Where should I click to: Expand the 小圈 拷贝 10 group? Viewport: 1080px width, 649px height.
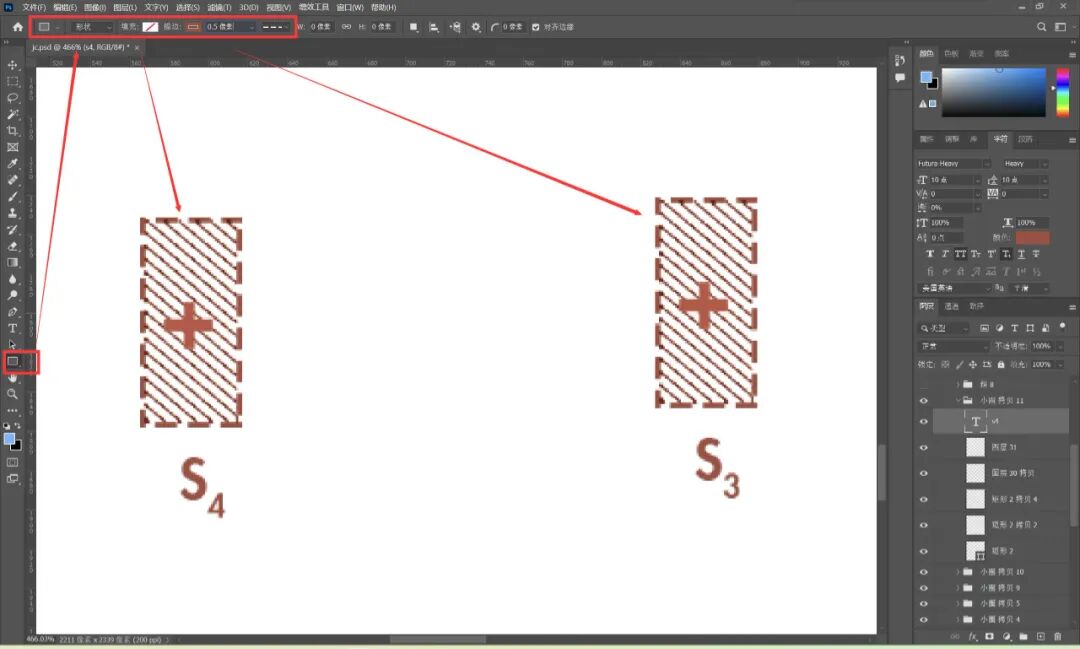(x=957, y=572)
